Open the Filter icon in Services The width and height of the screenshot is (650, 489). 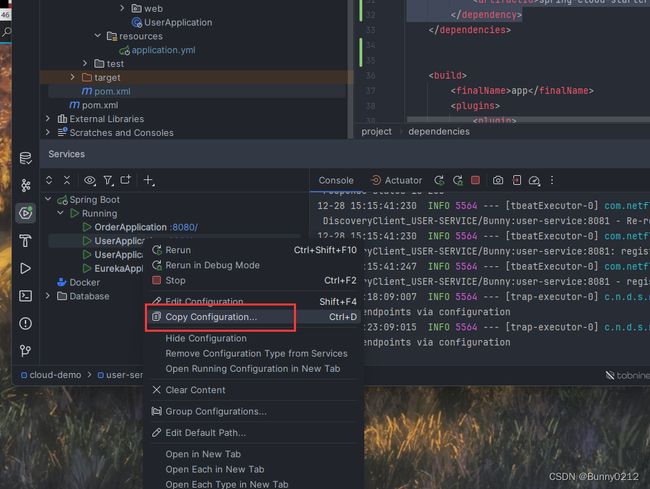click(x=108, y=180)
